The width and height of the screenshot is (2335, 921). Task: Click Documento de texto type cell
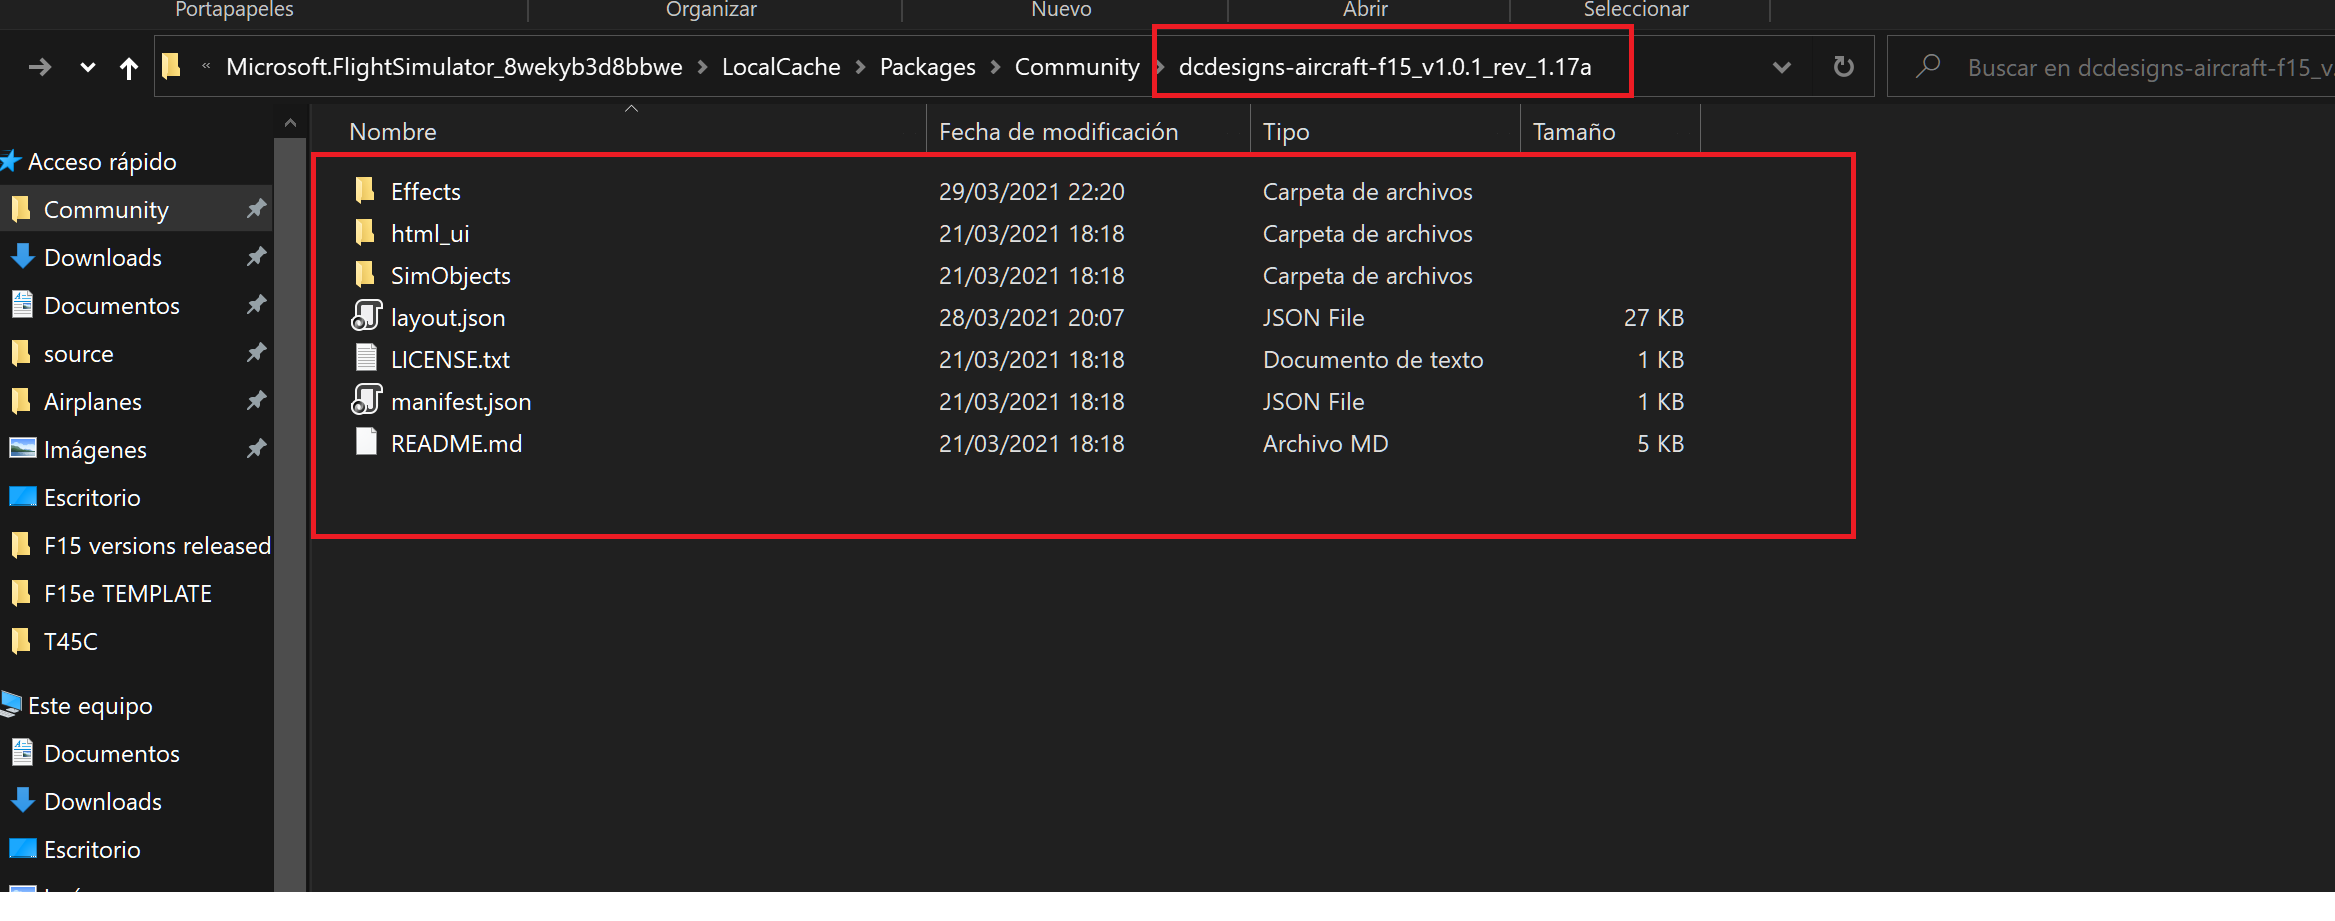pyautogui.click(x=1373, y=359)
